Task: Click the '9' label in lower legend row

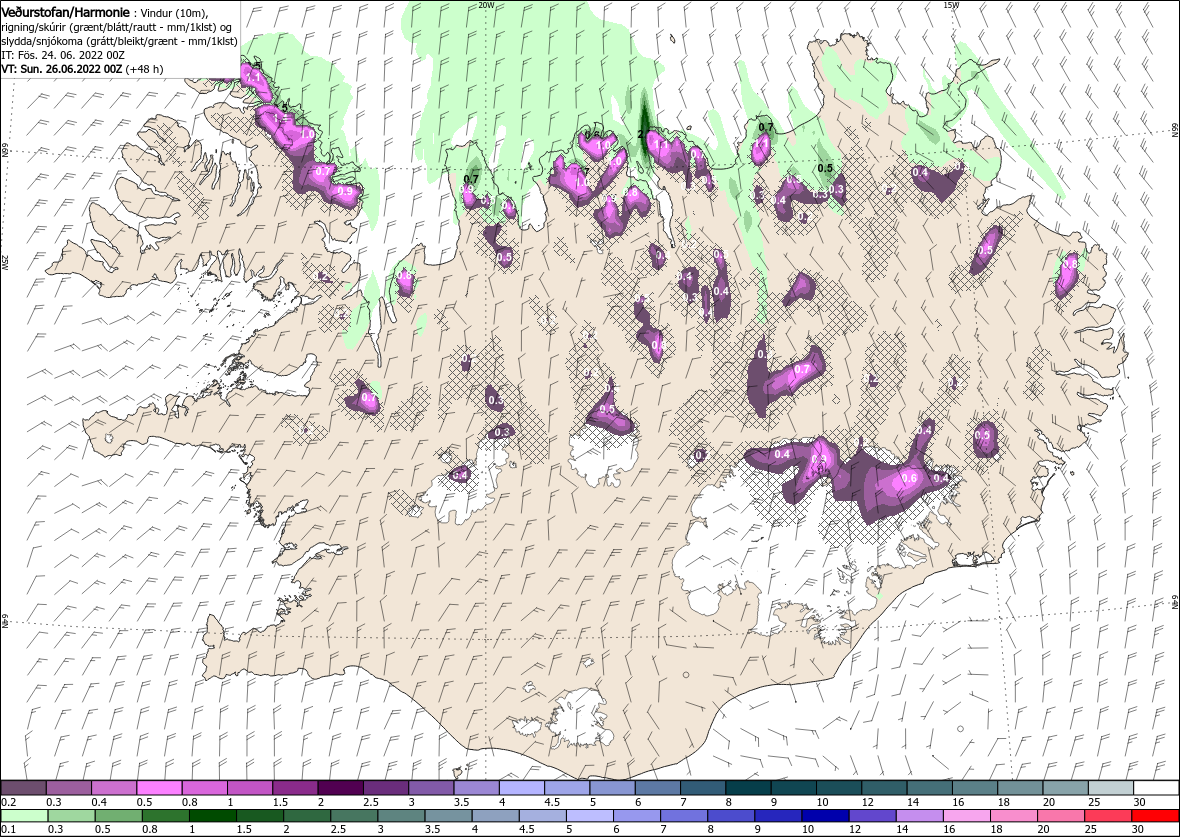Action: click(x=757, y=829)
